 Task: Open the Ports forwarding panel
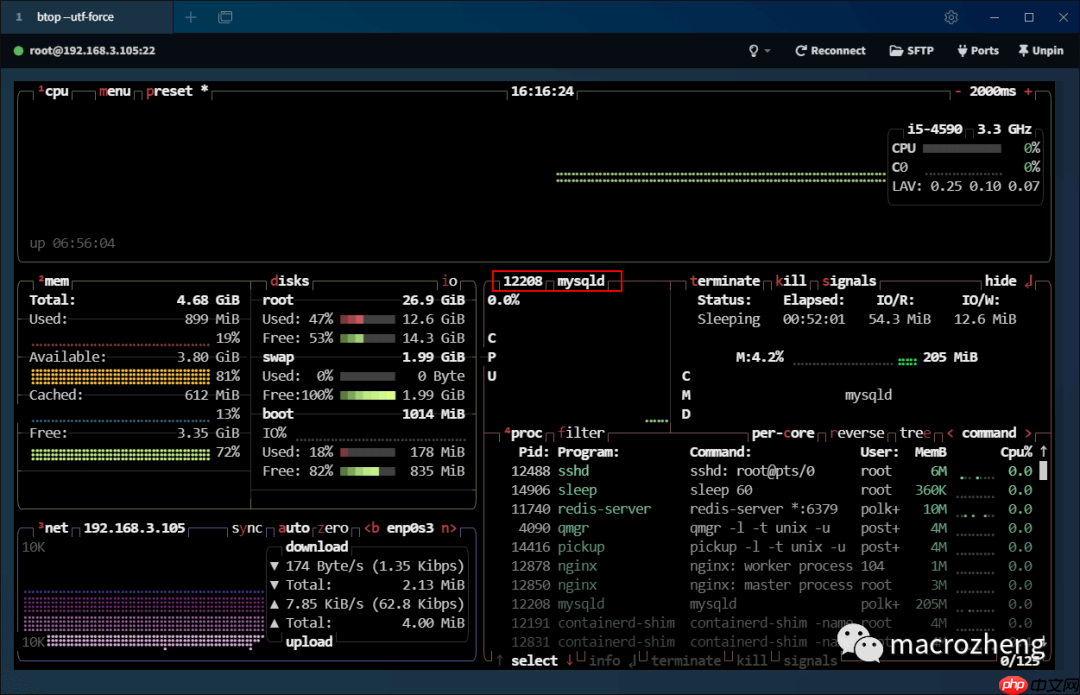[x=977, y=50]
